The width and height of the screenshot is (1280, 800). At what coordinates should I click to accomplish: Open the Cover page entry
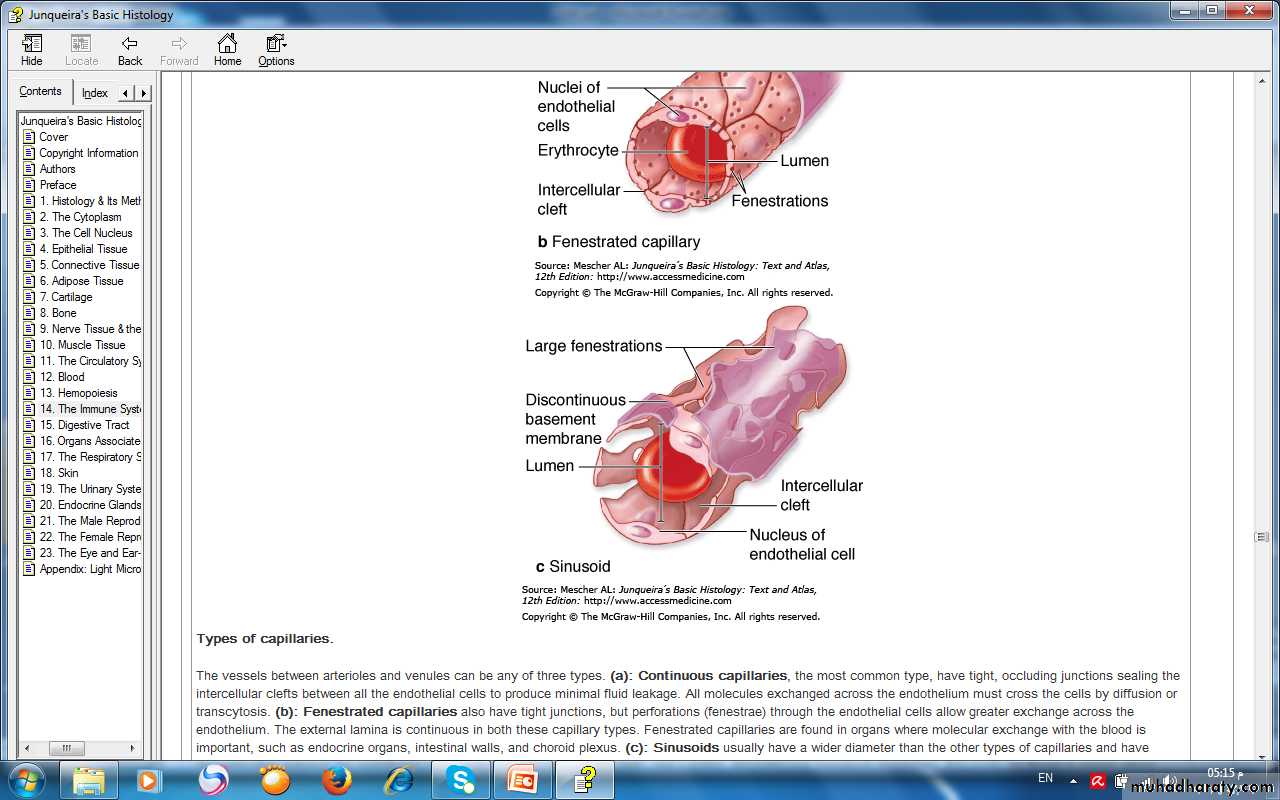click(x=54, y=137)
